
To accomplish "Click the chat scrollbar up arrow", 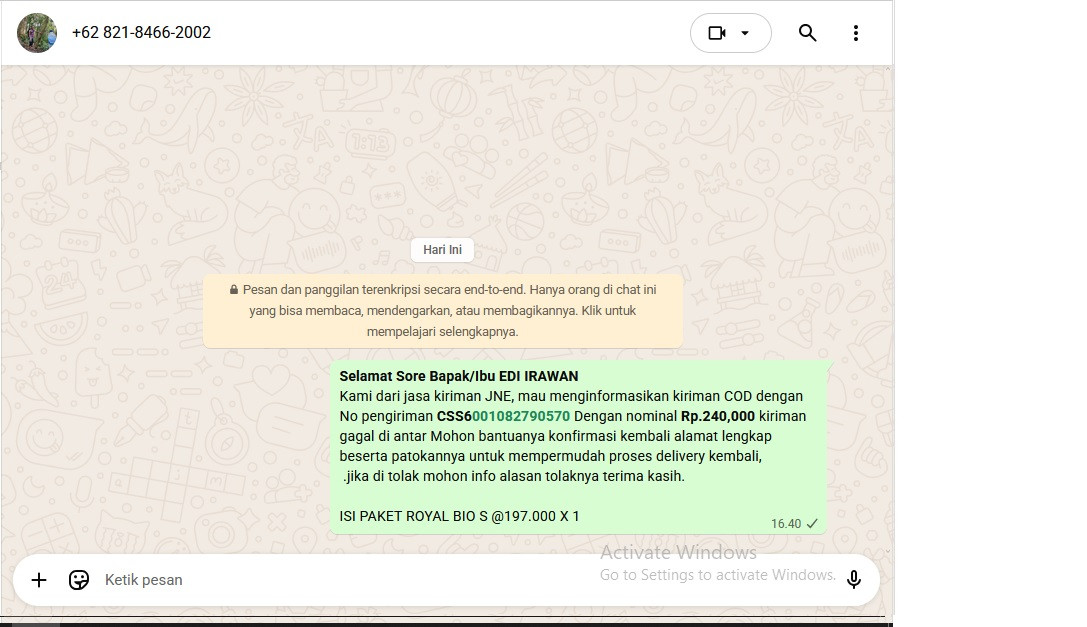I will pos(888,69).
